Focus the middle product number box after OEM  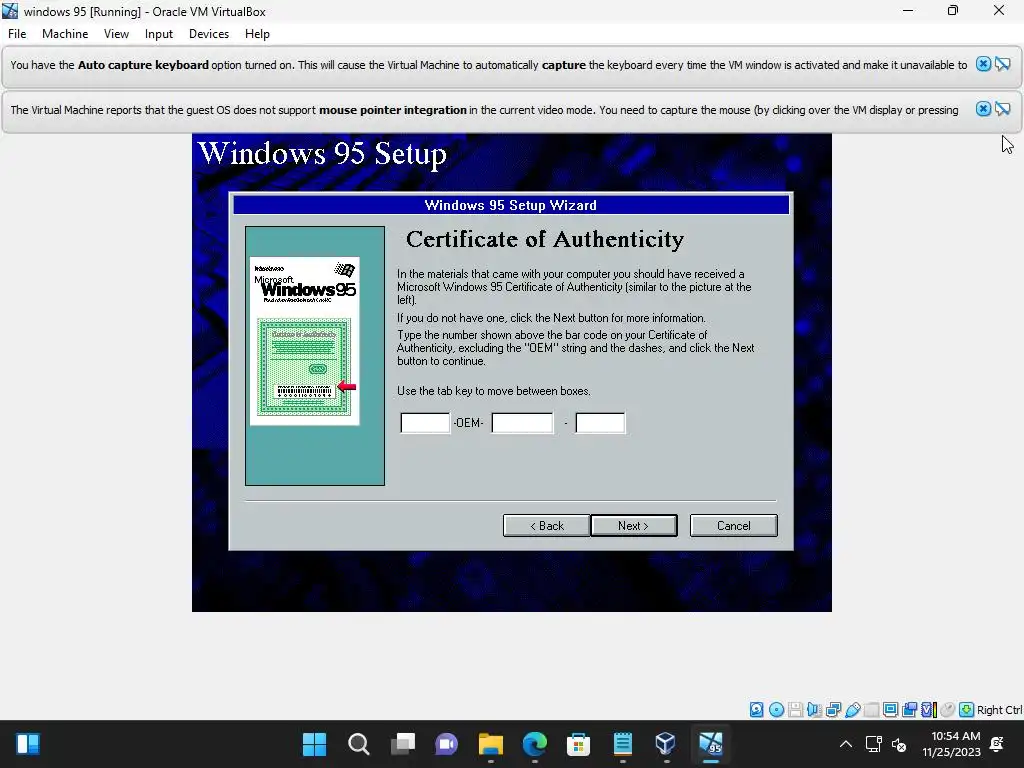pyautogui.click(x=522, y=423)
